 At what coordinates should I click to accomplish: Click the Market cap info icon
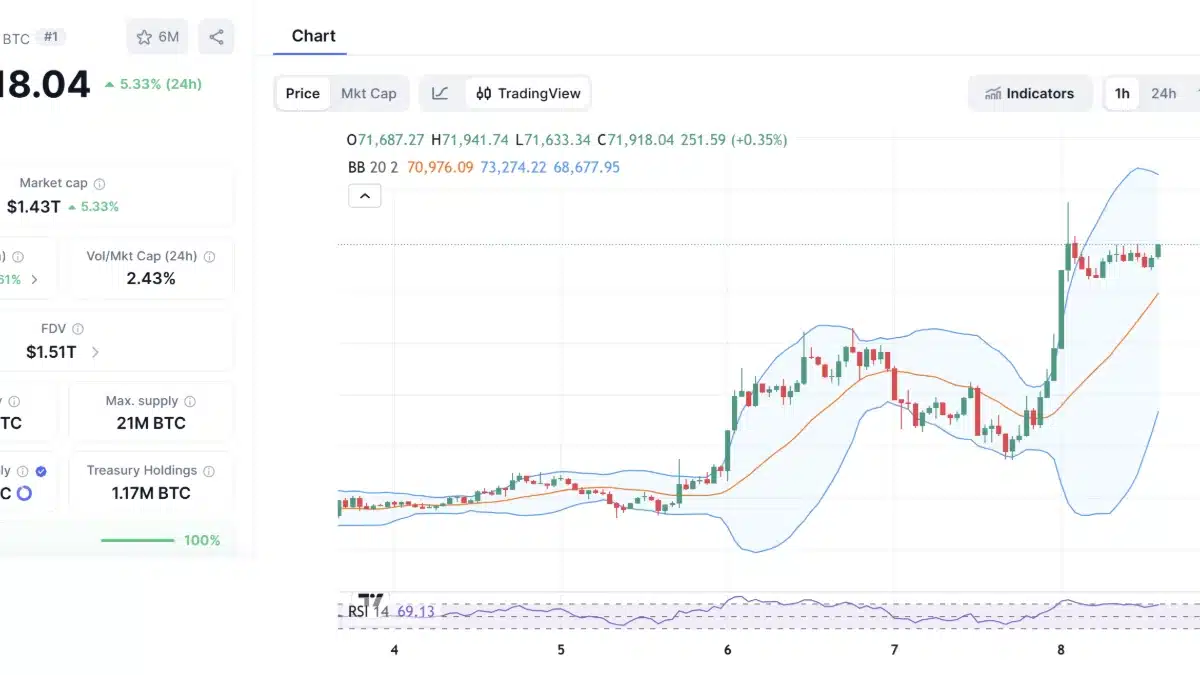point(97,183)
